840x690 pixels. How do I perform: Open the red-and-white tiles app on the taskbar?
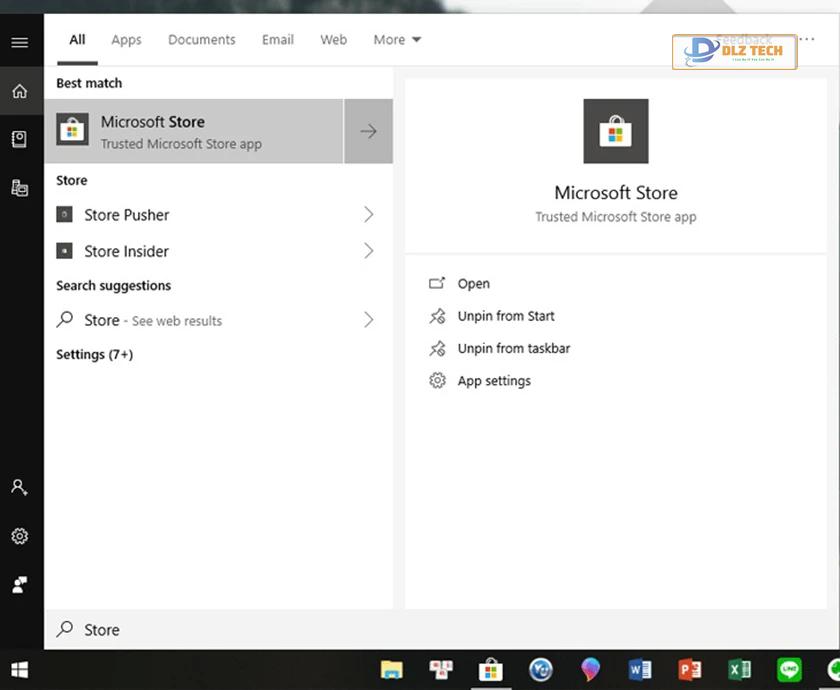pos(441,670)
